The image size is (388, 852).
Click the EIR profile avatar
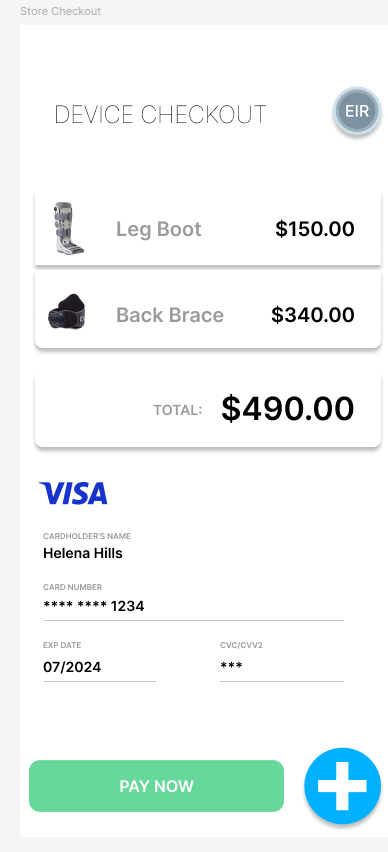[x=357, y=111]
